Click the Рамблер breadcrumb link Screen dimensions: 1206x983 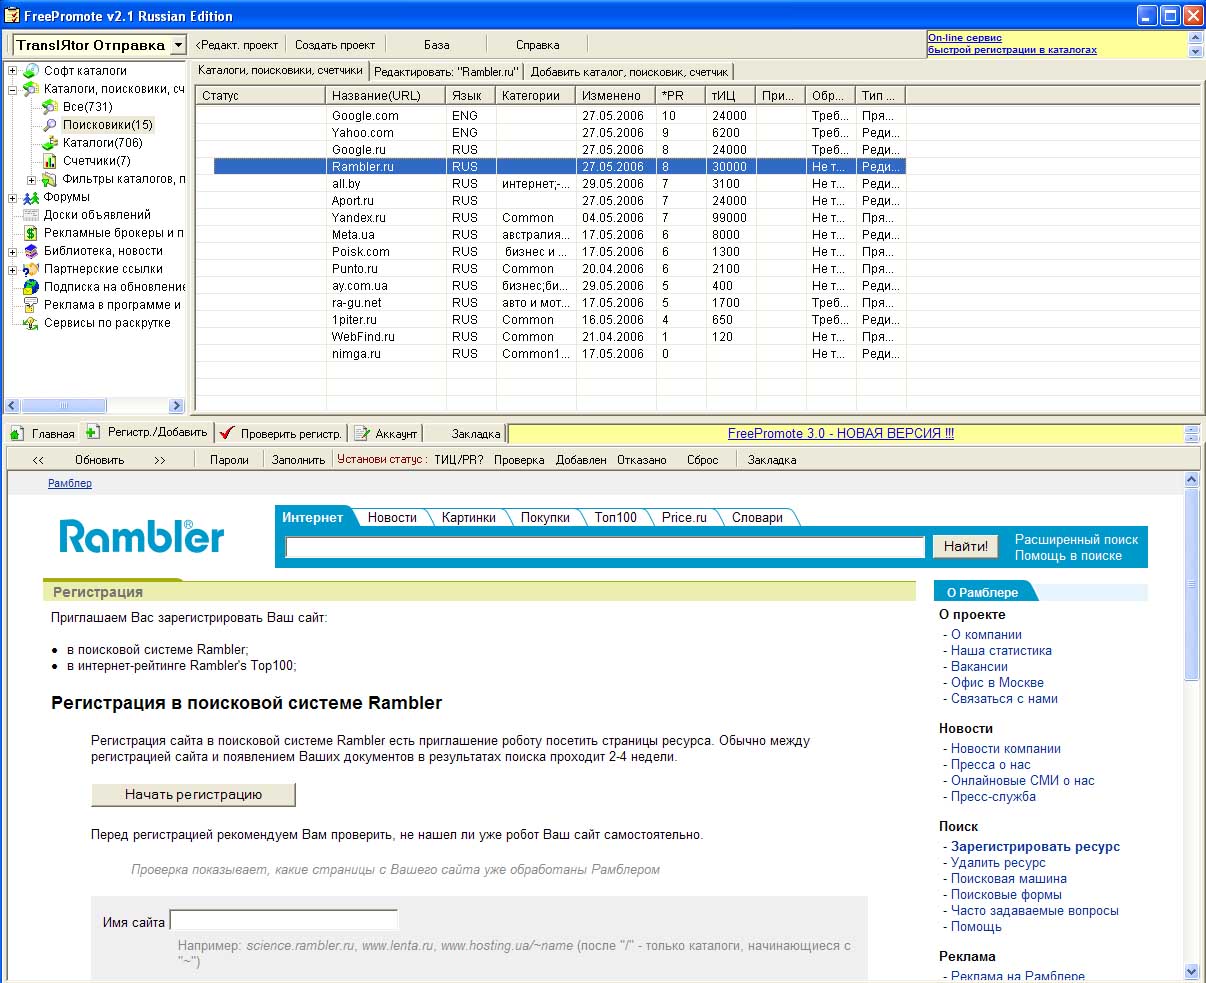(70, 483)
